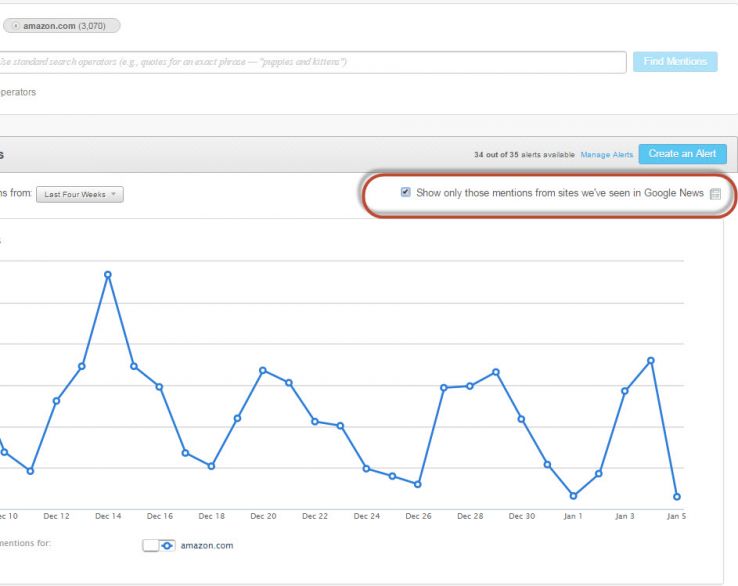Click the data point above Dec 26
Viewport: 738px width, 586px height.
(417, 484)
